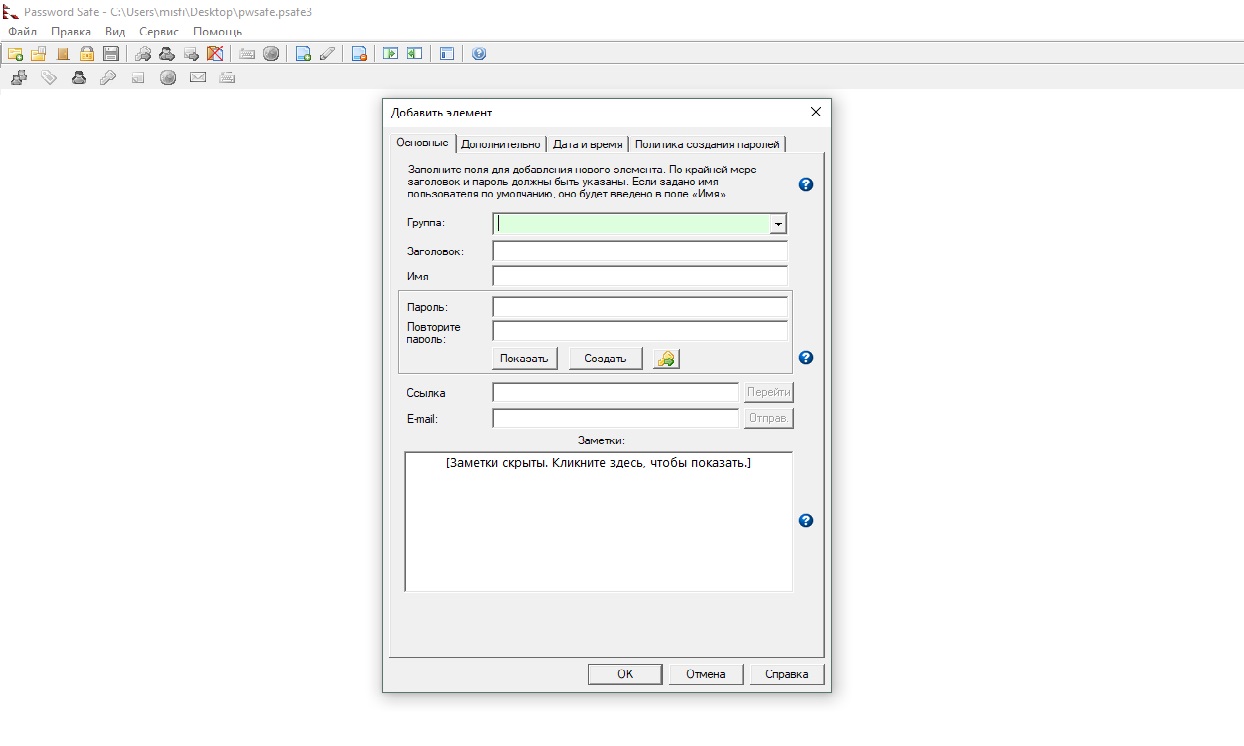Click the user figure icon, lower toolbar
The height and width of the screenshot is (746, 1244).
coord(78,77)
